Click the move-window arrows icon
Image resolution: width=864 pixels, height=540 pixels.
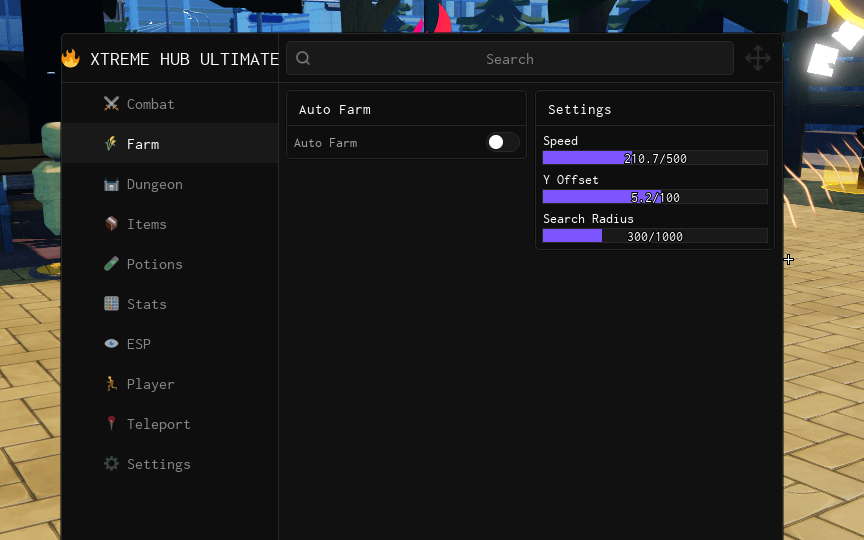pyautogui.click(x=758, y=58)
